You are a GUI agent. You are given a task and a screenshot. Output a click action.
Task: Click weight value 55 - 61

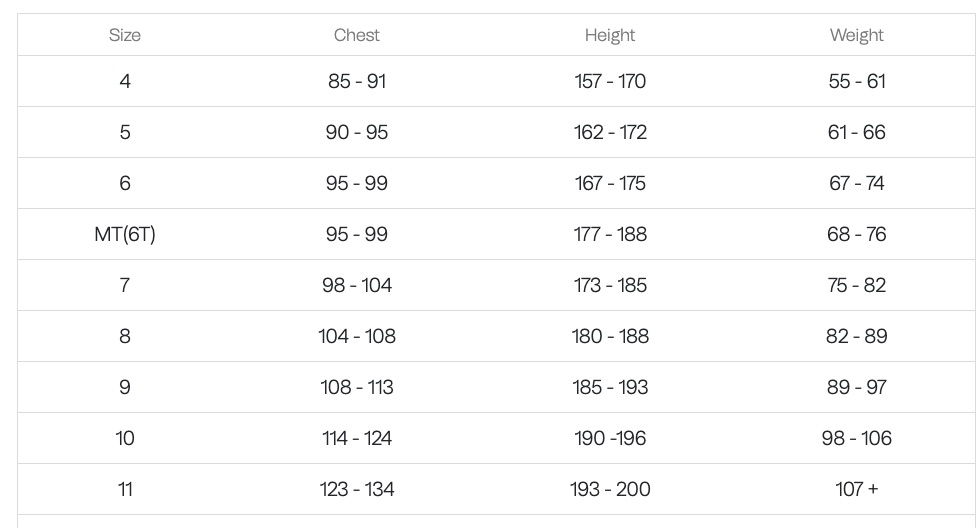coord(857,81)
